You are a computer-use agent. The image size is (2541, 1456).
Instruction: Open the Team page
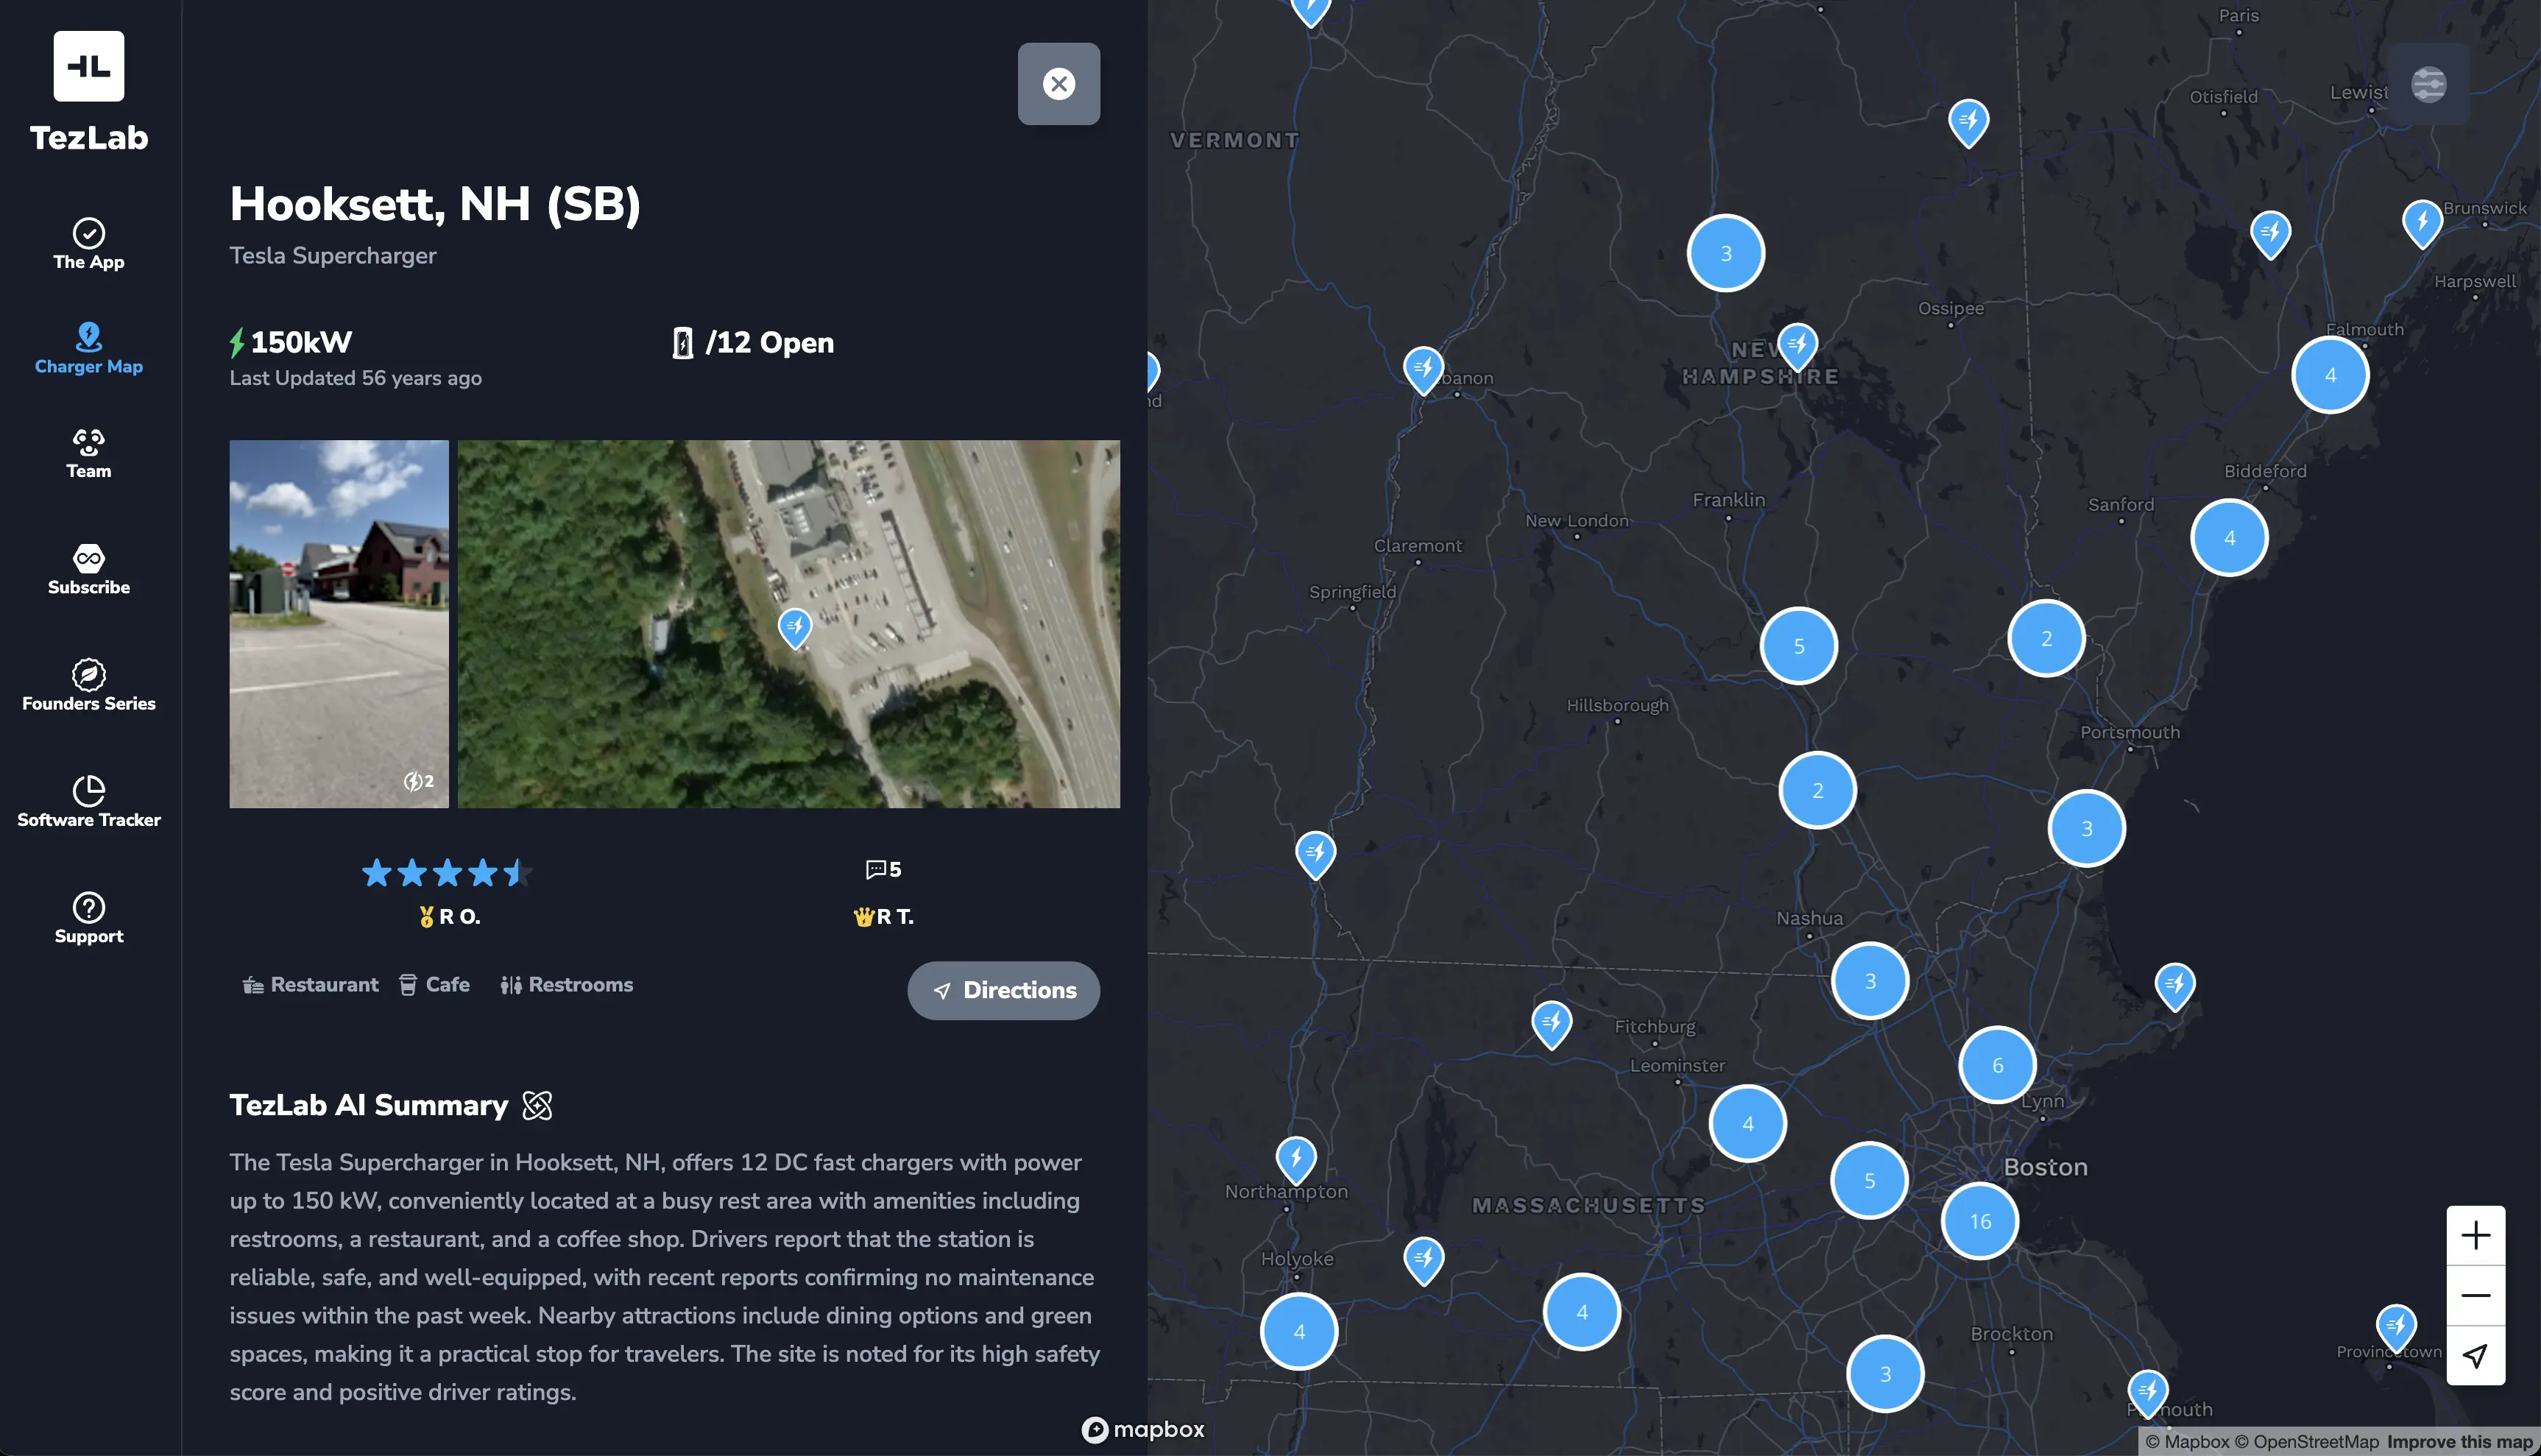click(88, 454)
